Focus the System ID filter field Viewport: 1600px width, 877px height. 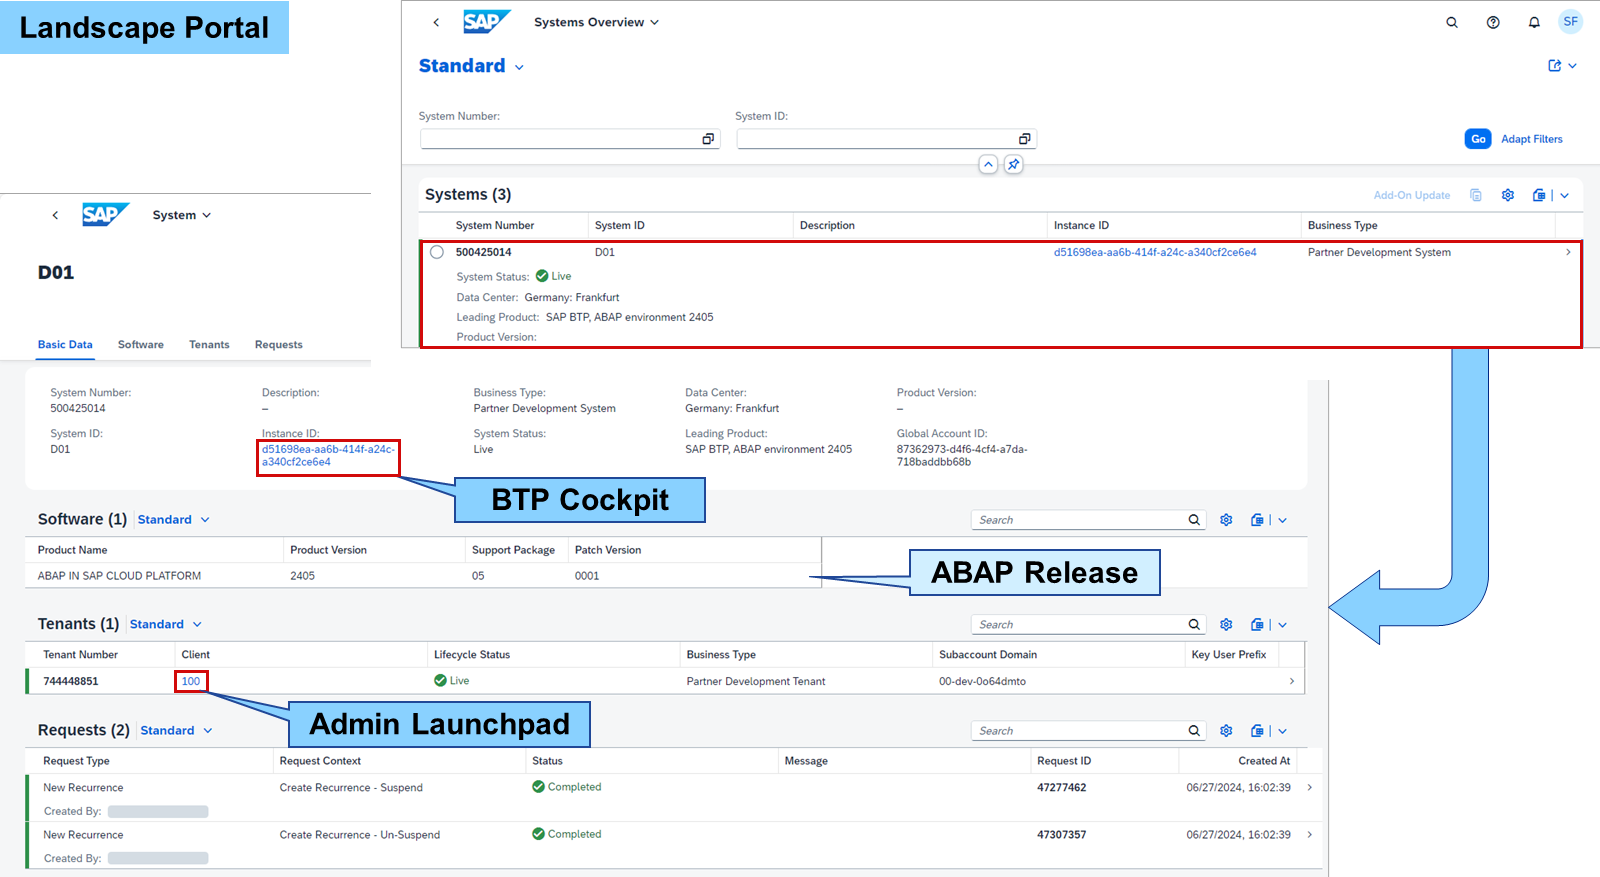pos(886,139)
